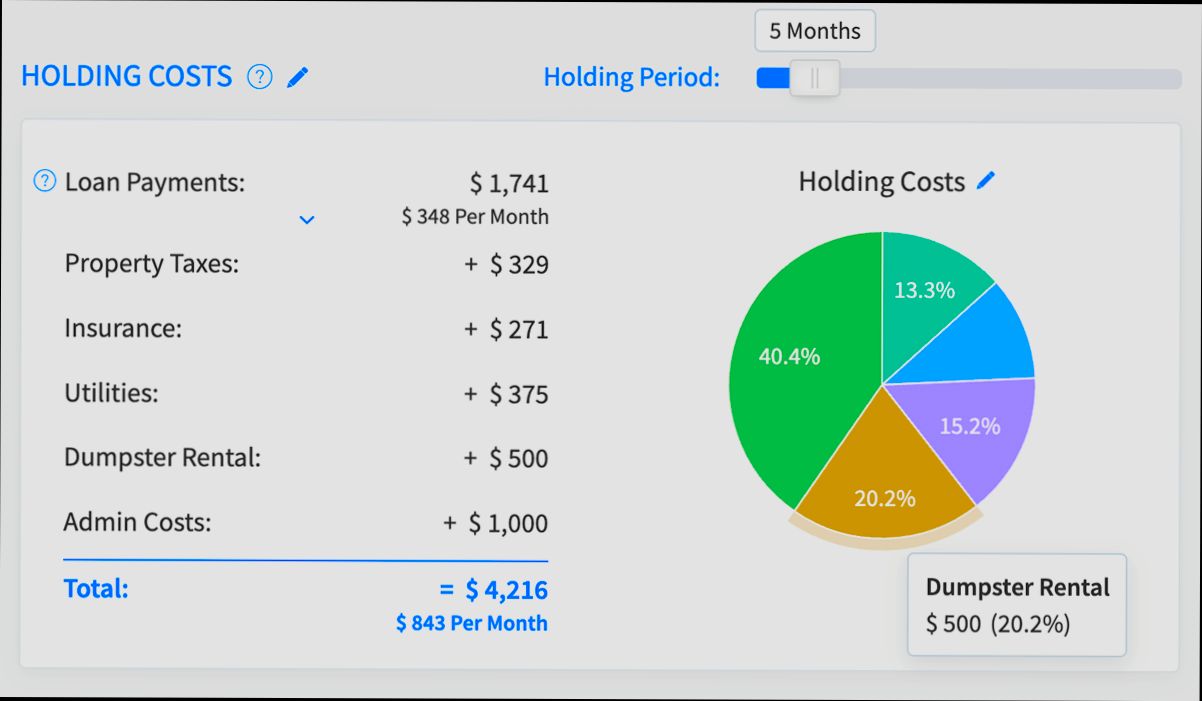Click the blue edit pencil near Holding Costs chart
This screenshot has width=1202, height=701.
point(985,180)
